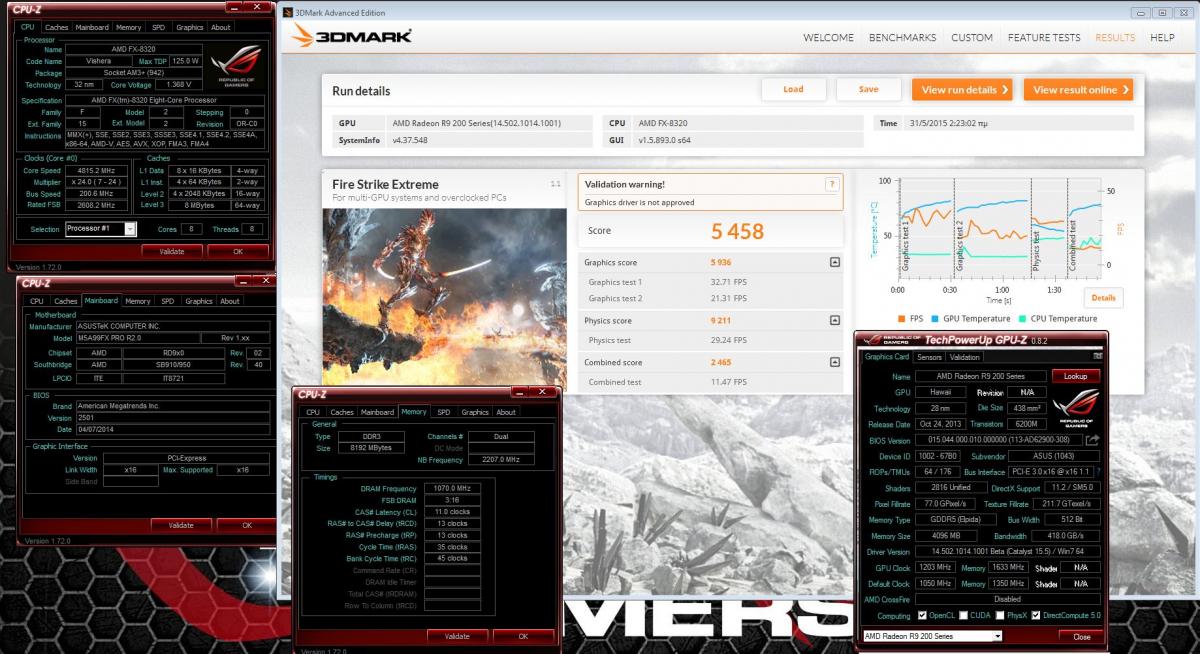Click View run details
Screen dimensions: 1200x654
(962, 89)
